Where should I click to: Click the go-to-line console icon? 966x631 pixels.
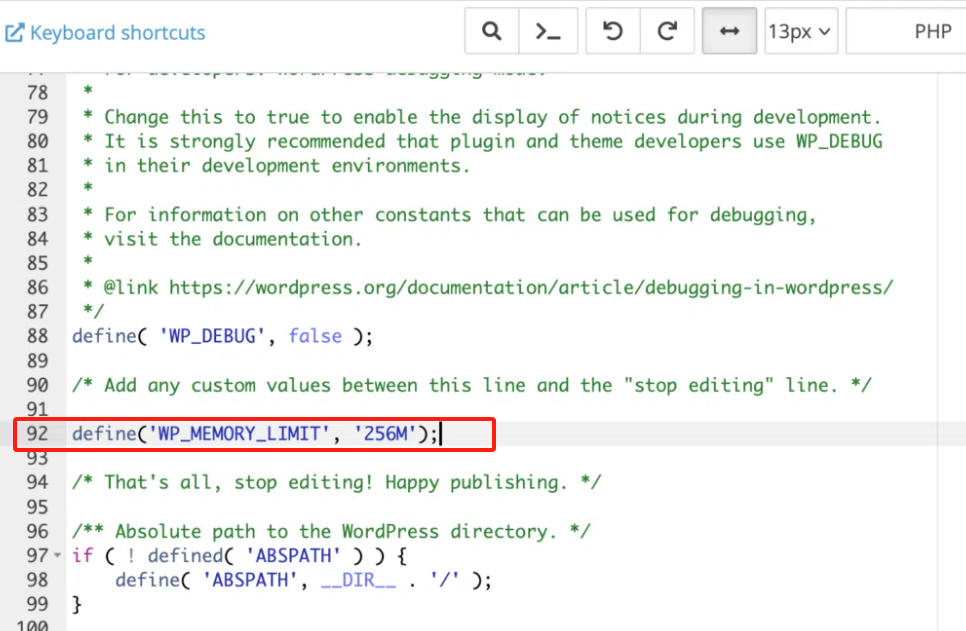548,31
